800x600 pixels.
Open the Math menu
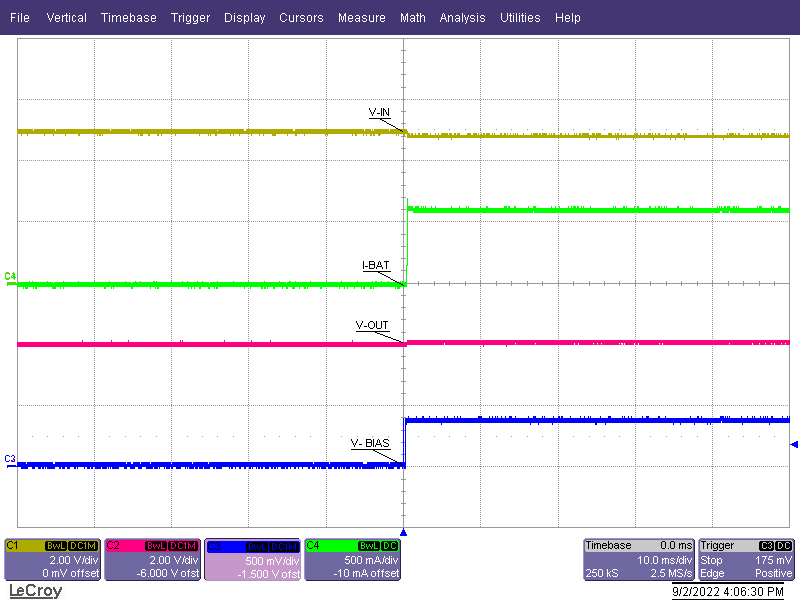pos(412,17)
